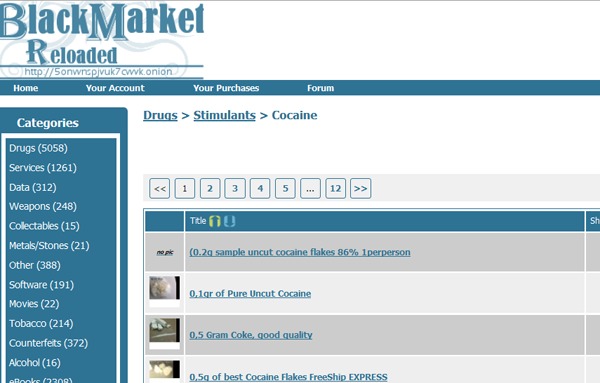
Task: Select the Services (1261) category
Action: click(43, 168)
